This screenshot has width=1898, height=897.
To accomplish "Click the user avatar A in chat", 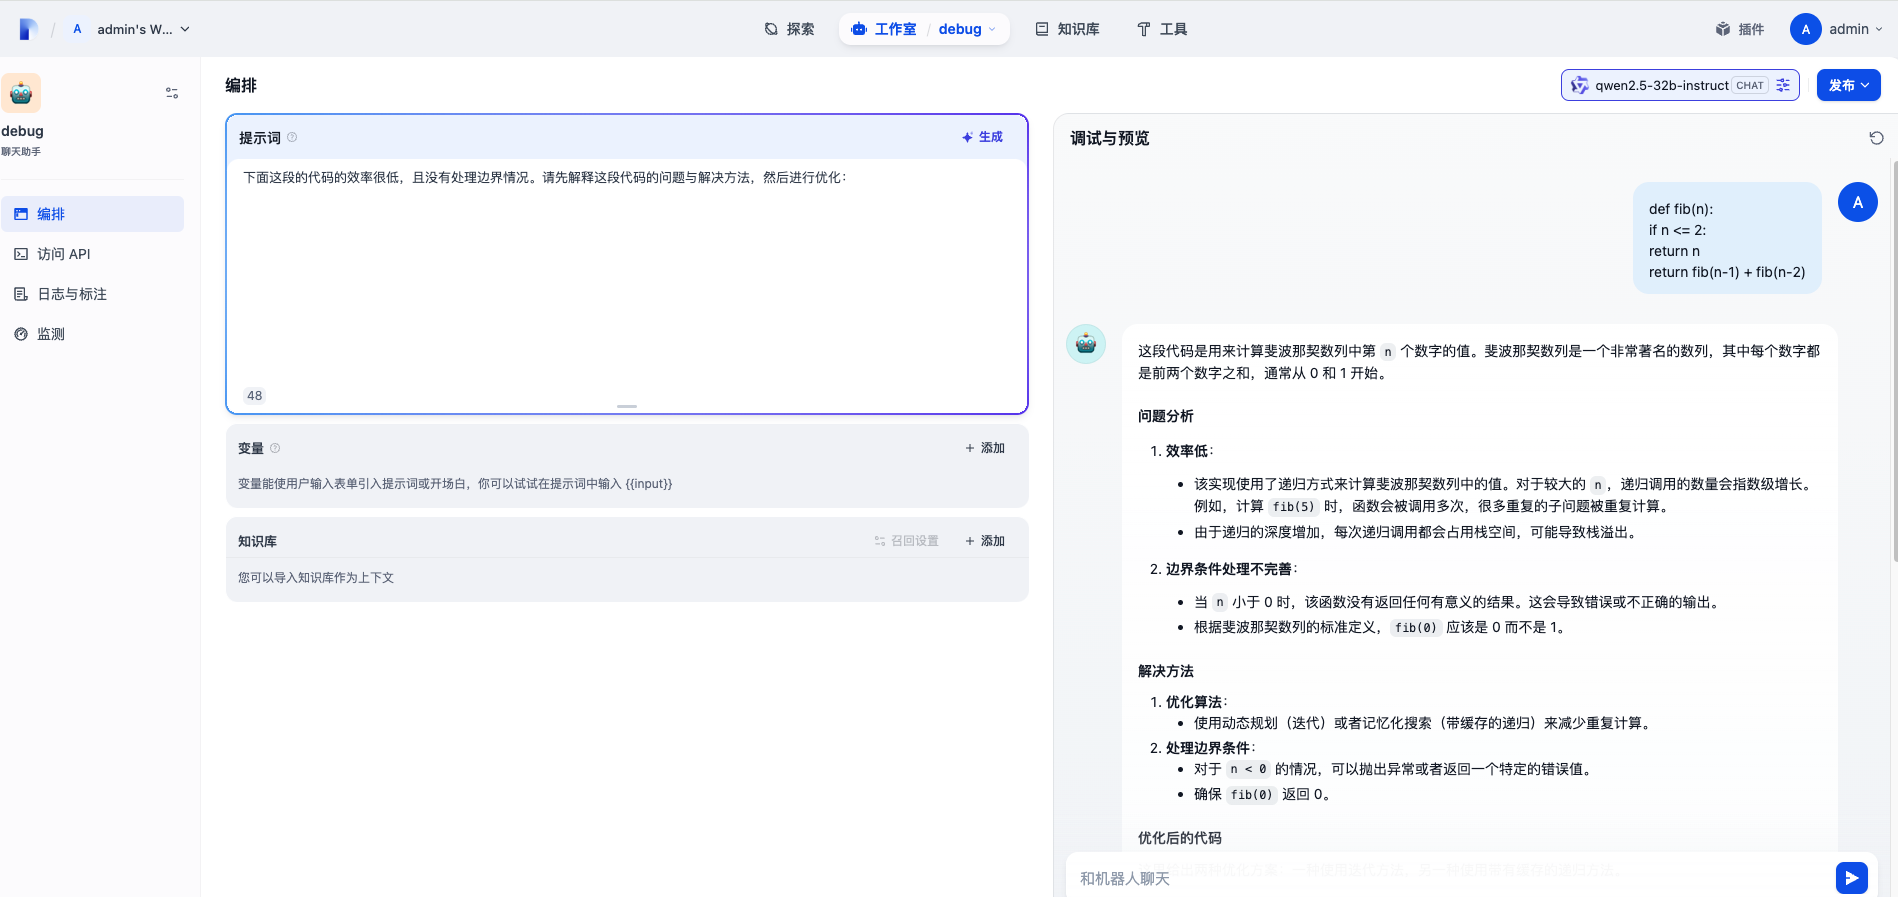I will pos(1858,202).
